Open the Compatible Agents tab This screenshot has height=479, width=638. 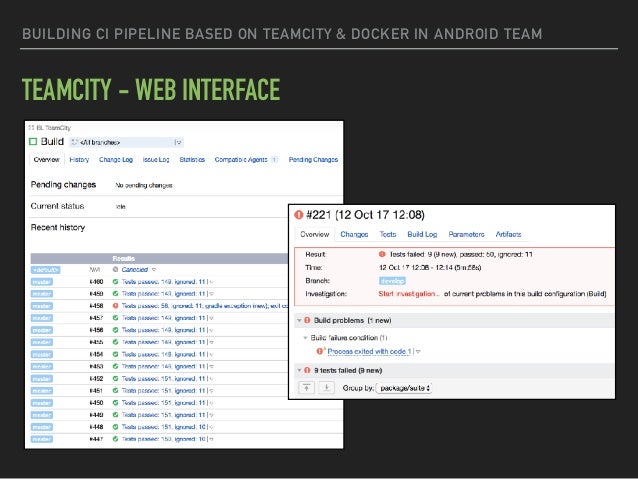[x=246, y=160]
